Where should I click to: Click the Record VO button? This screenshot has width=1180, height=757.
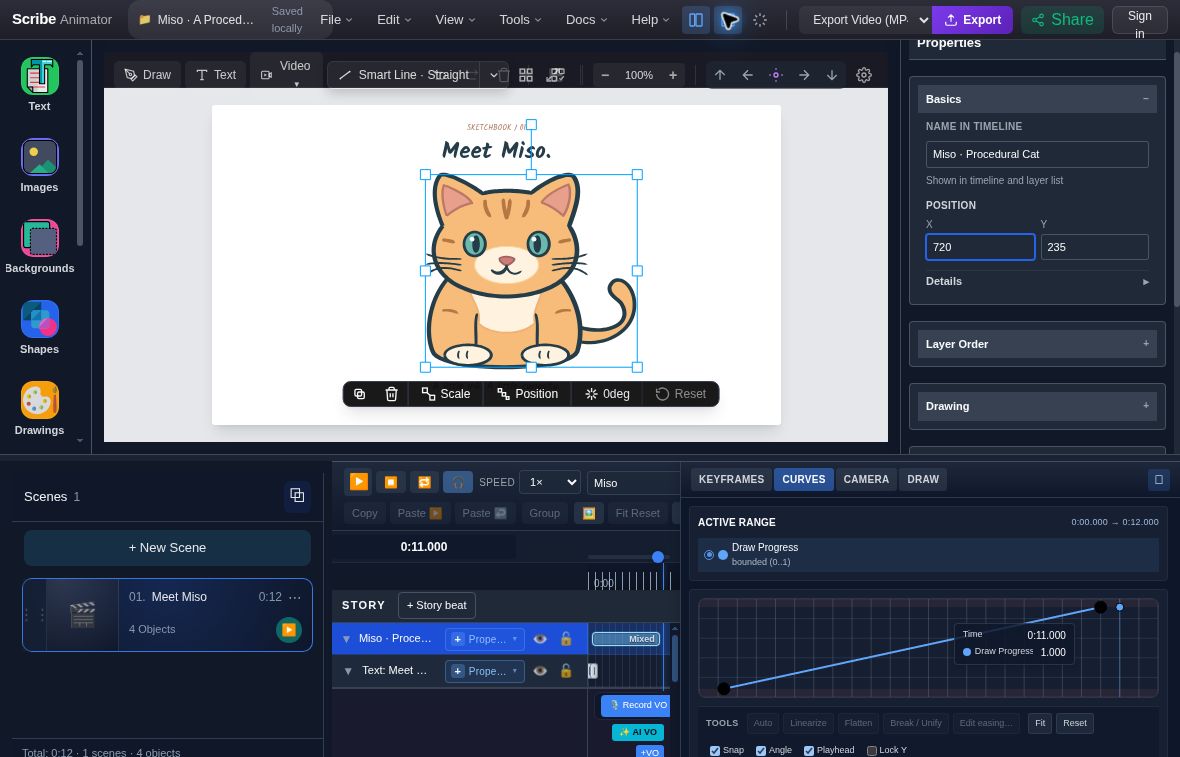pos(636,705)
